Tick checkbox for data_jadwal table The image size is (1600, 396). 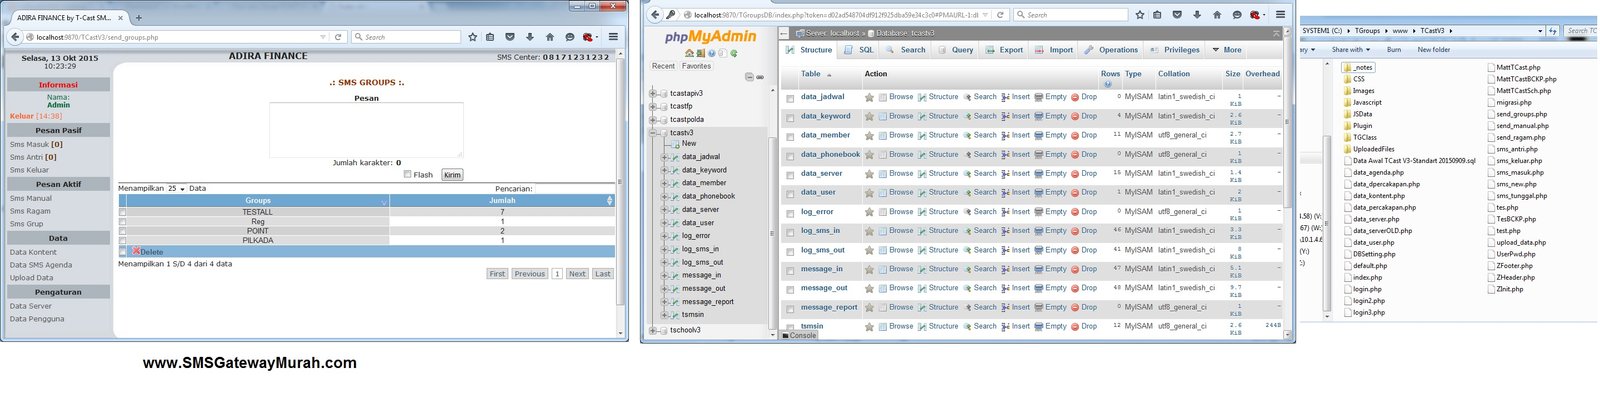[x=790, y=98]
